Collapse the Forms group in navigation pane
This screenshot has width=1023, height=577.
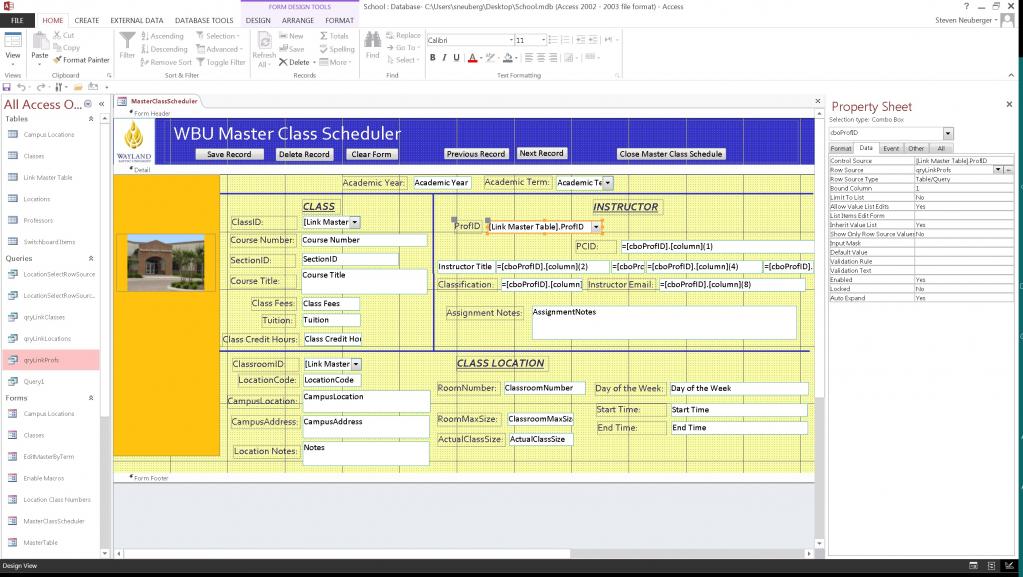(91, 398)
